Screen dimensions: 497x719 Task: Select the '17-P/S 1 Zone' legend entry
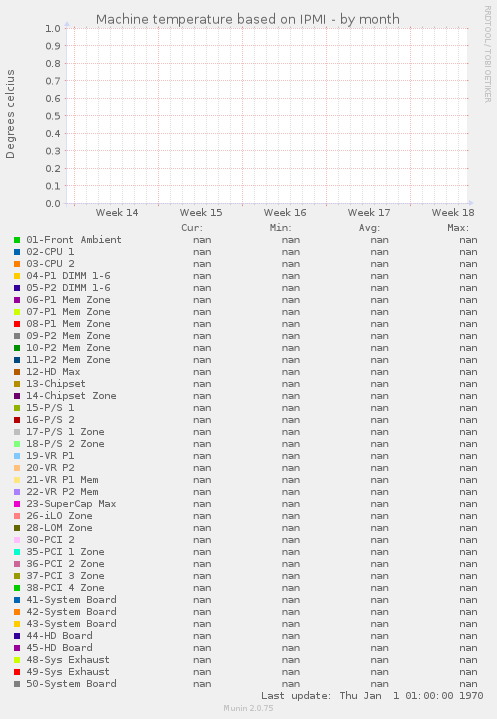pyautogui.click(x=65, y=431)
